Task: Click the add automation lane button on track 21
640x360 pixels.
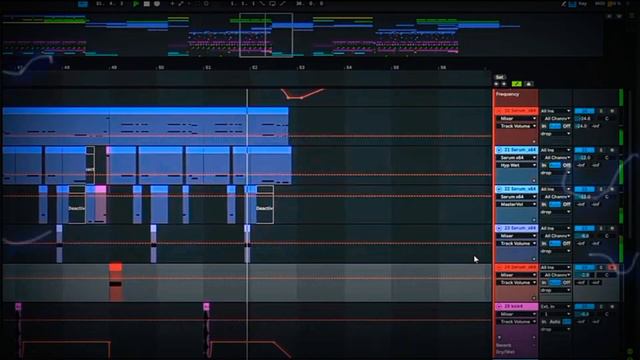Action: click(x=534, y=180)
